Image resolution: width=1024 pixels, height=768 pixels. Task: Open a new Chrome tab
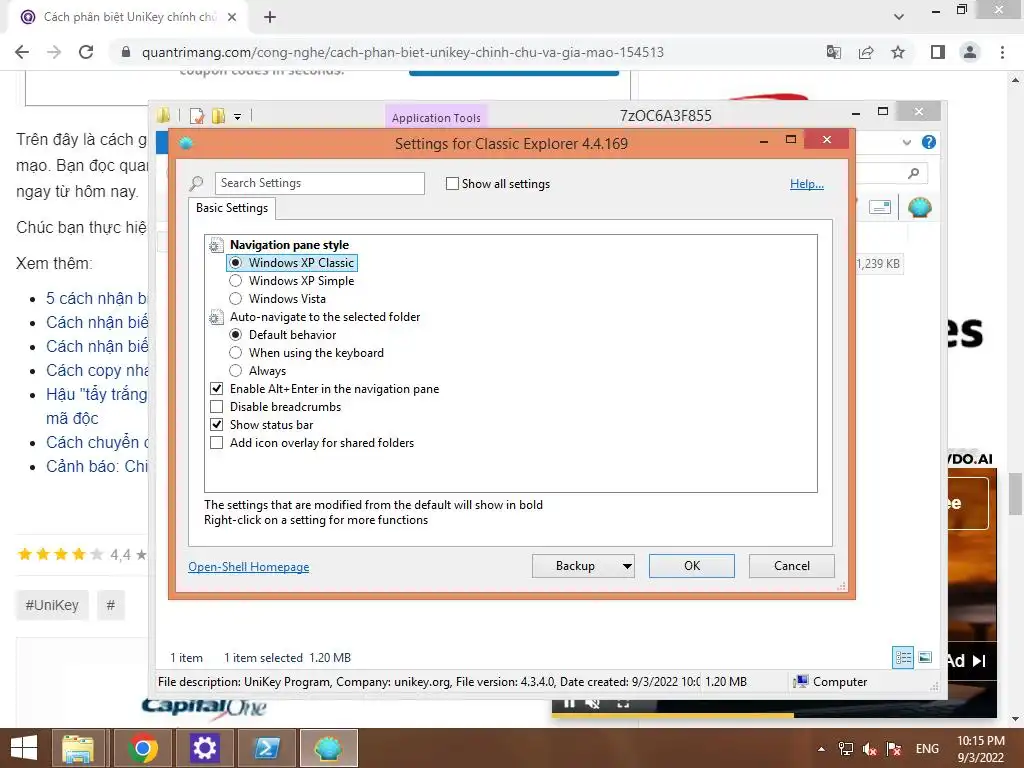click(x=270, y=17)
